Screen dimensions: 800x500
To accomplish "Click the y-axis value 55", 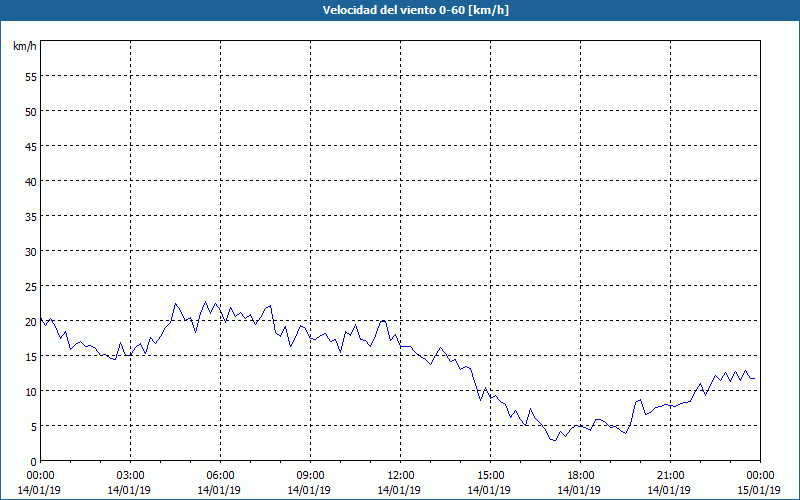I will tap(31, 77).
